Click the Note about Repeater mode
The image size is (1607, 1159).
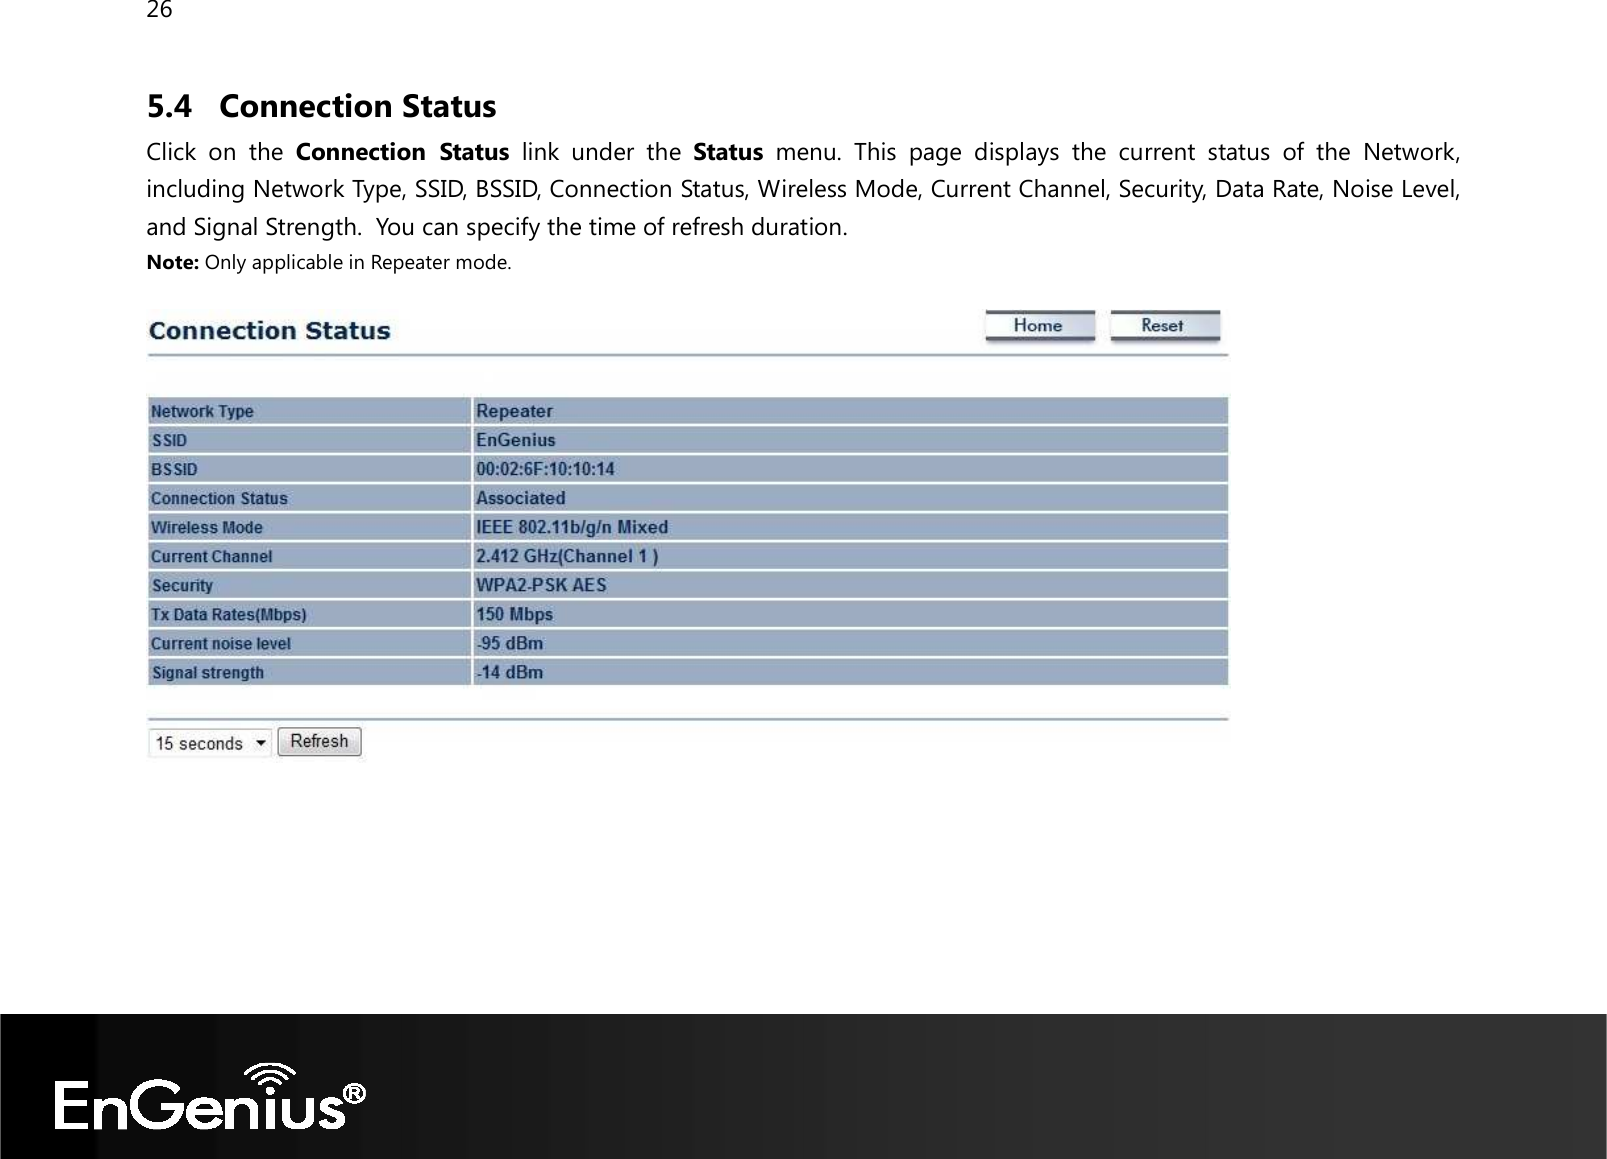point(329,263)
